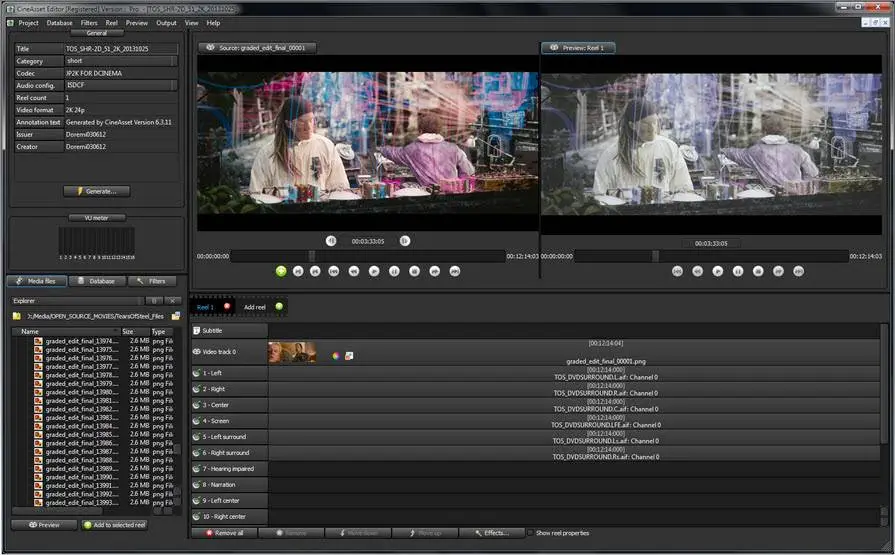Click the mark-in icon left of source timecode

pyautogui.click(x=331, y=240)
